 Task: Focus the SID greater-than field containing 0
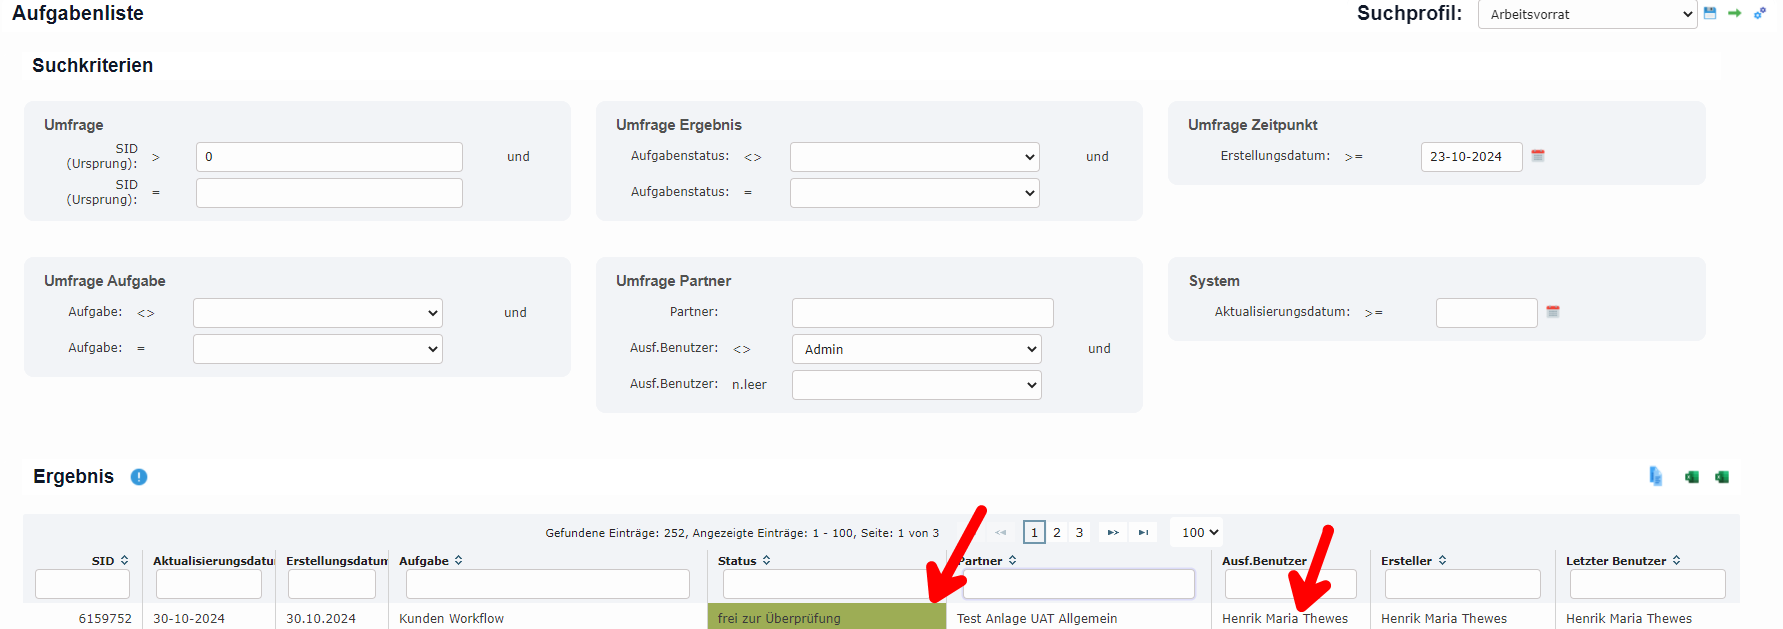click(329, 157)
